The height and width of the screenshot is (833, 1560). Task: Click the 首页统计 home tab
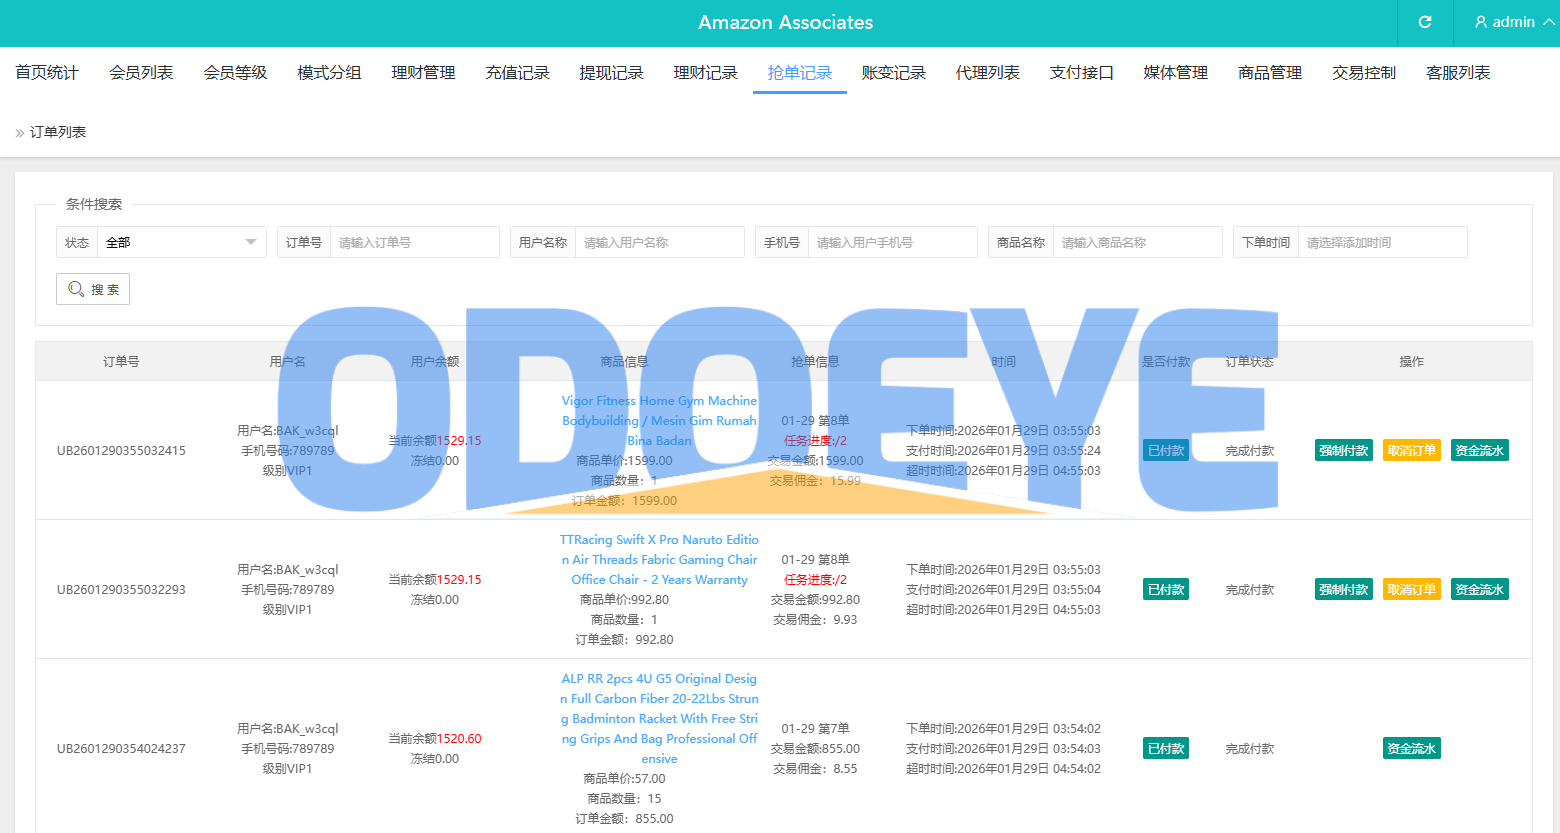pos(47,73)
